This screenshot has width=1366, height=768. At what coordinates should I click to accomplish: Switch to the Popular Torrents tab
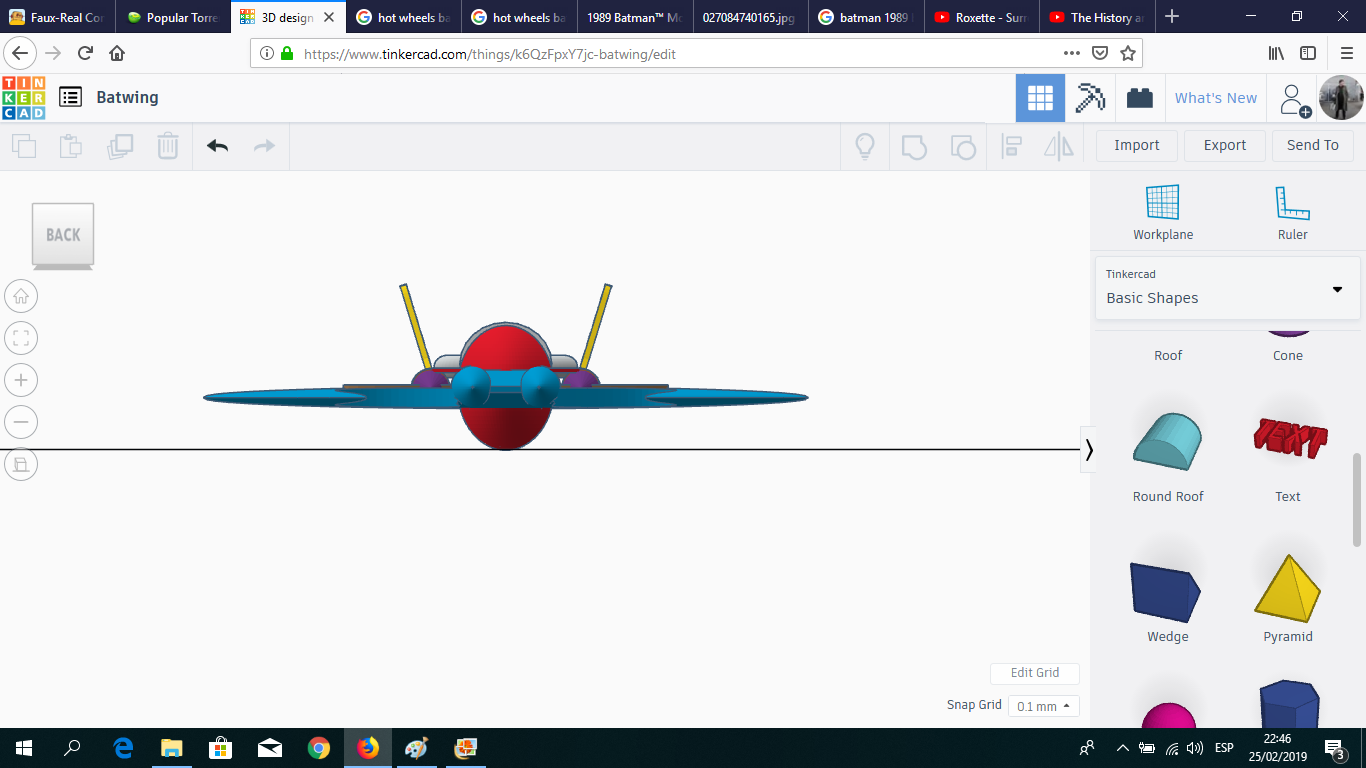click(x=172, y=17)
